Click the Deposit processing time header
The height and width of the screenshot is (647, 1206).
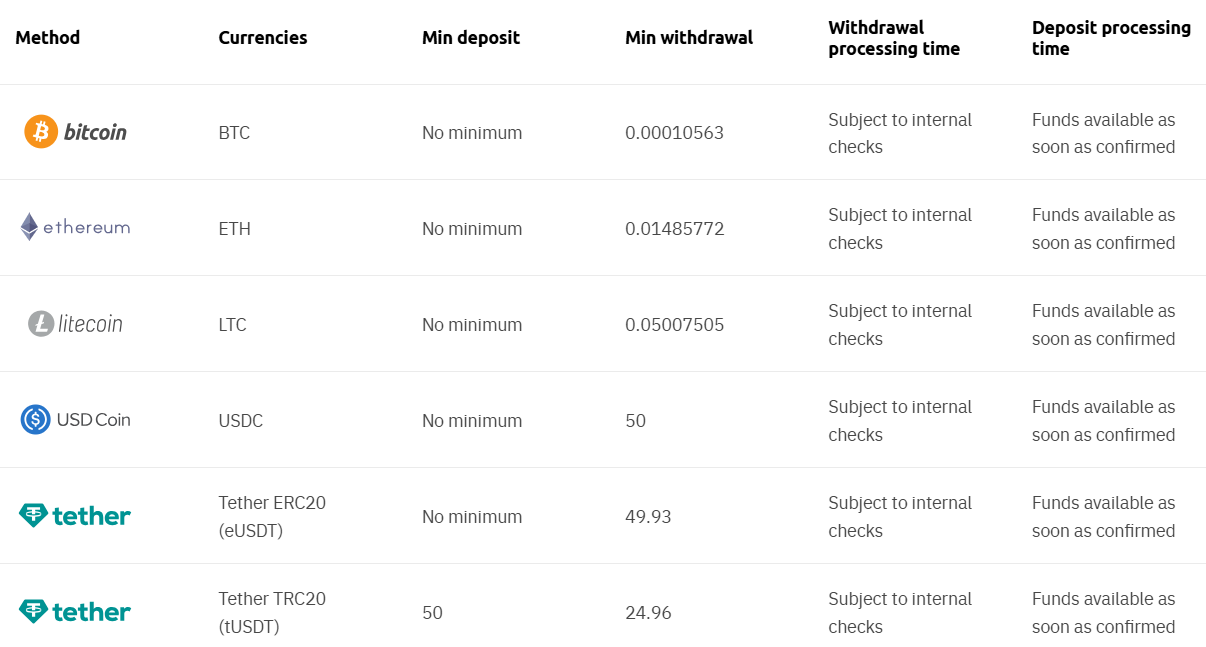pos(1111,38)
